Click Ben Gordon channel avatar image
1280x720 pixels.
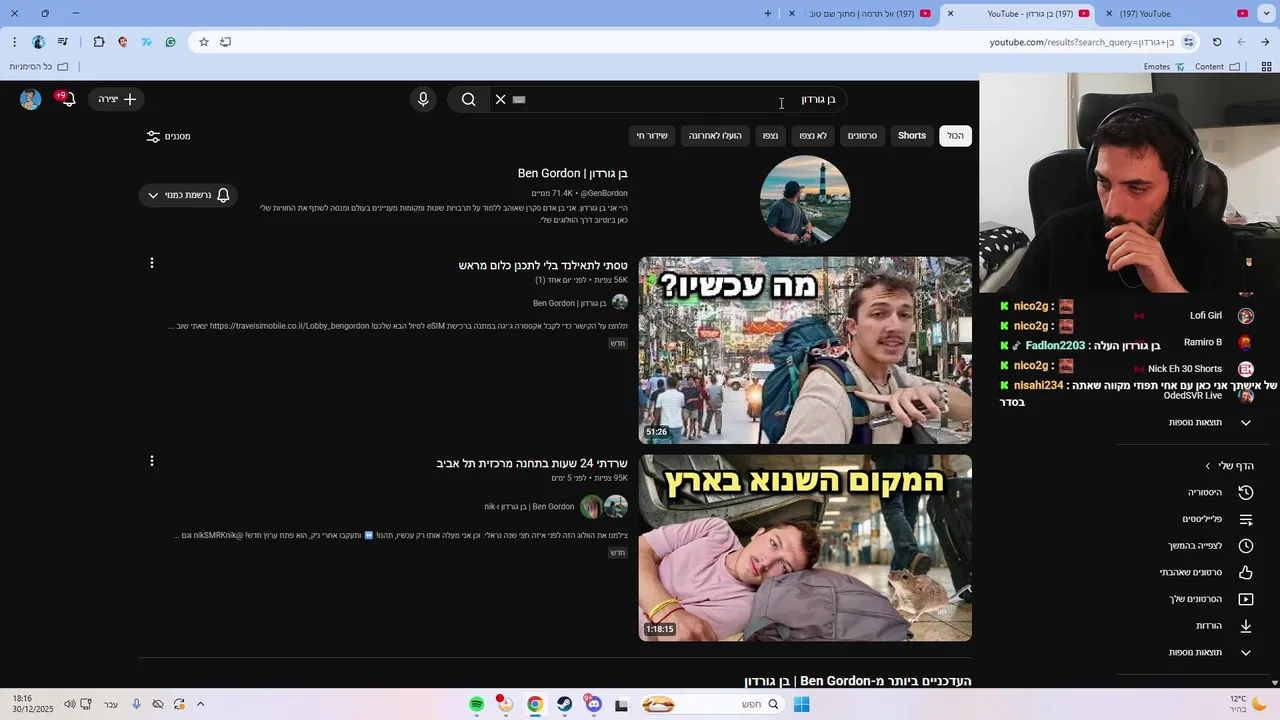(x=805, y=200)
